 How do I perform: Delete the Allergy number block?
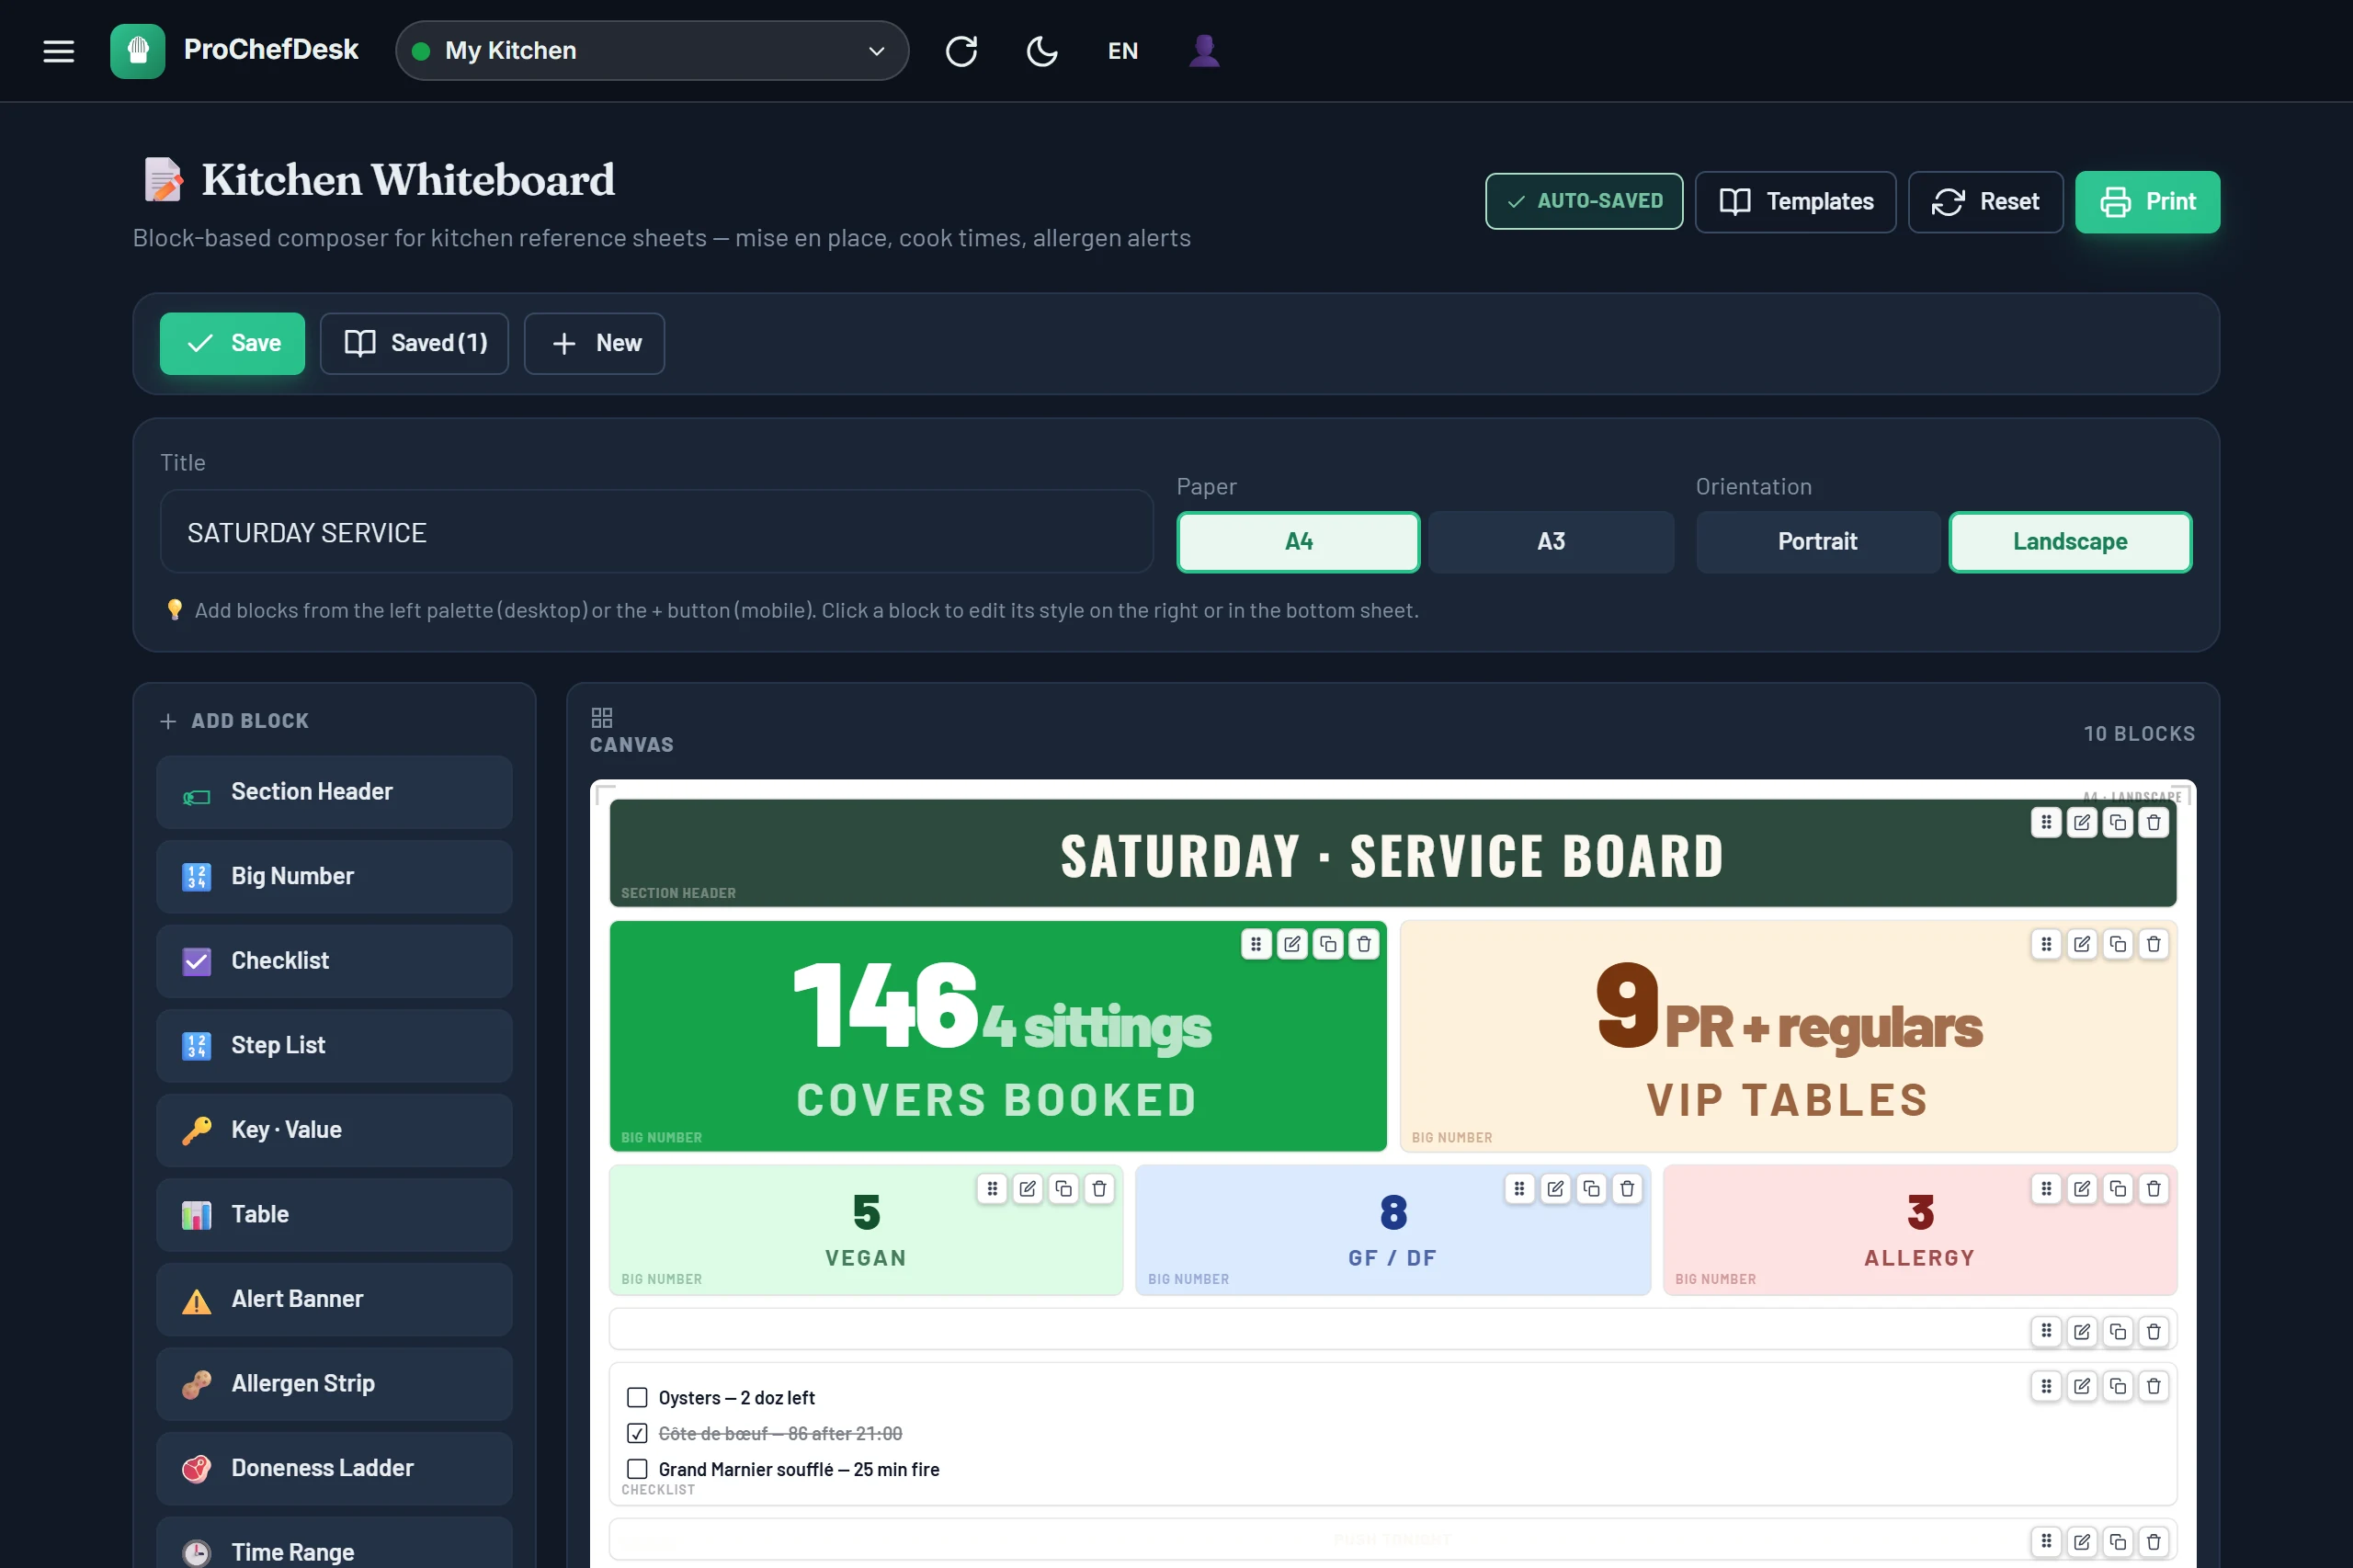point(2154,1189)
